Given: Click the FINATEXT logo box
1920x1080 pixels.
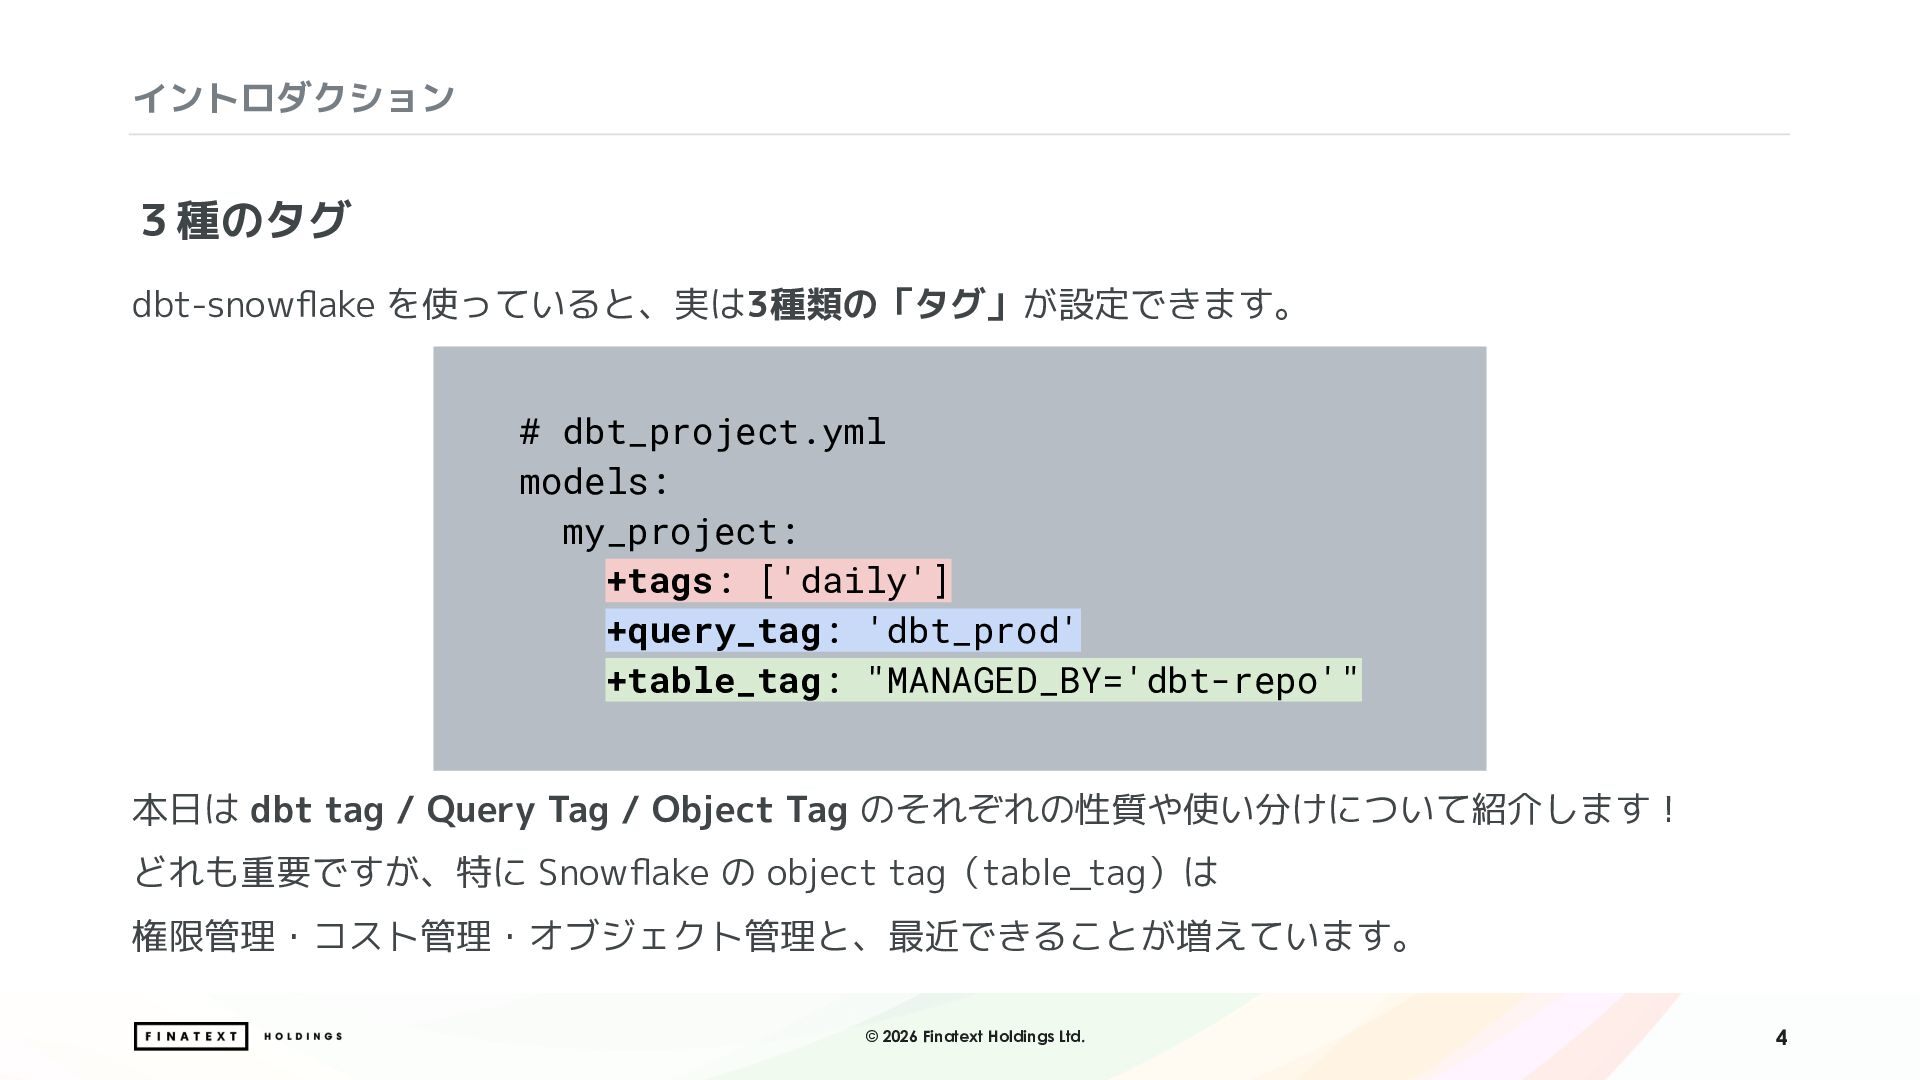Looking at the screenshot, I should [191, 1036].
